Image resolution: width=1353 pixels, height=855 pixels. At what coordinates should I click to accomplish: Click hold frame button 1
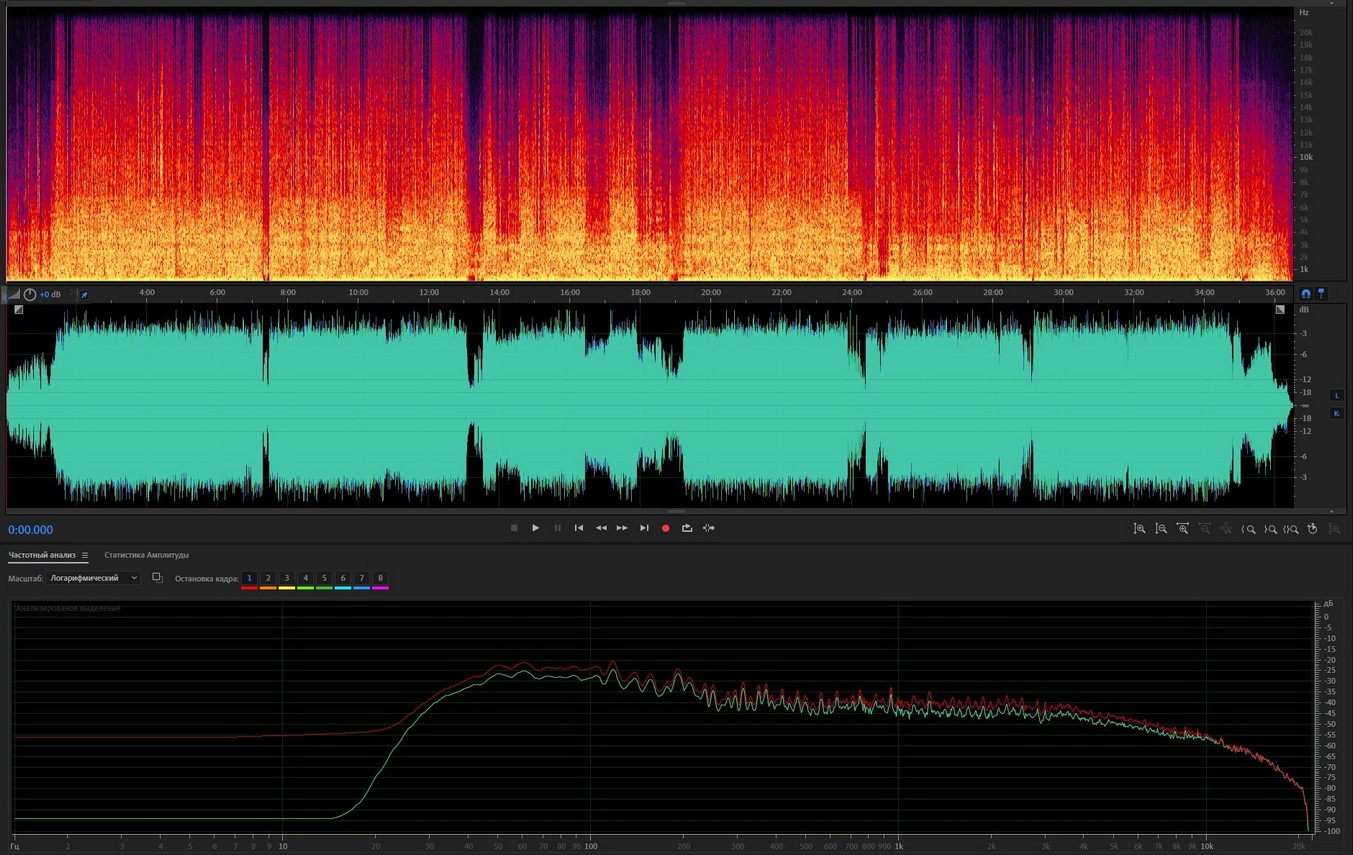249,578
